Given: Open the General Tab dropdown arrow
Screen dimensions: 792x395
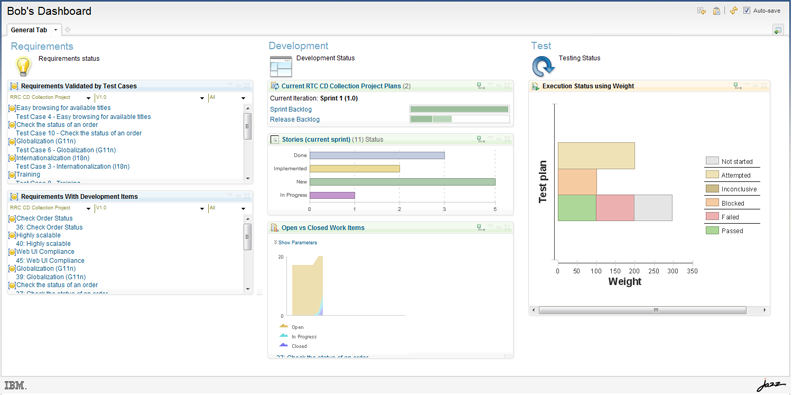Looking at the screenshot, I should (x=56, y=30).
